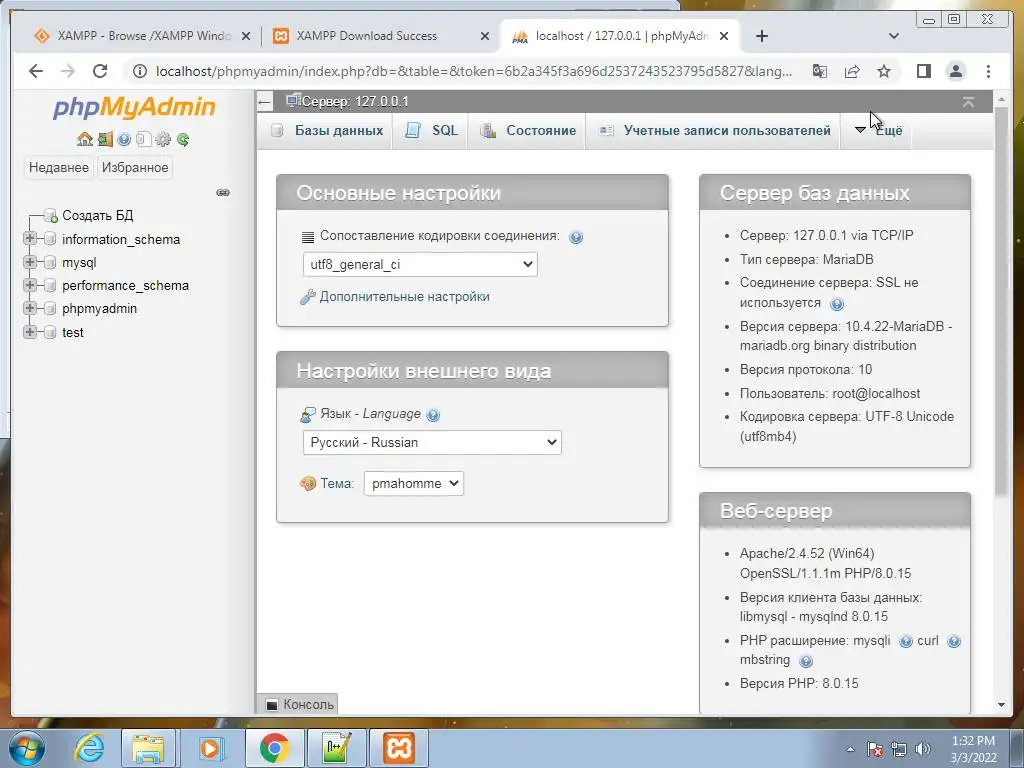Select the test database name
Image resolution: width=1024 pixels, height=768 pixels.
[72, 332]
